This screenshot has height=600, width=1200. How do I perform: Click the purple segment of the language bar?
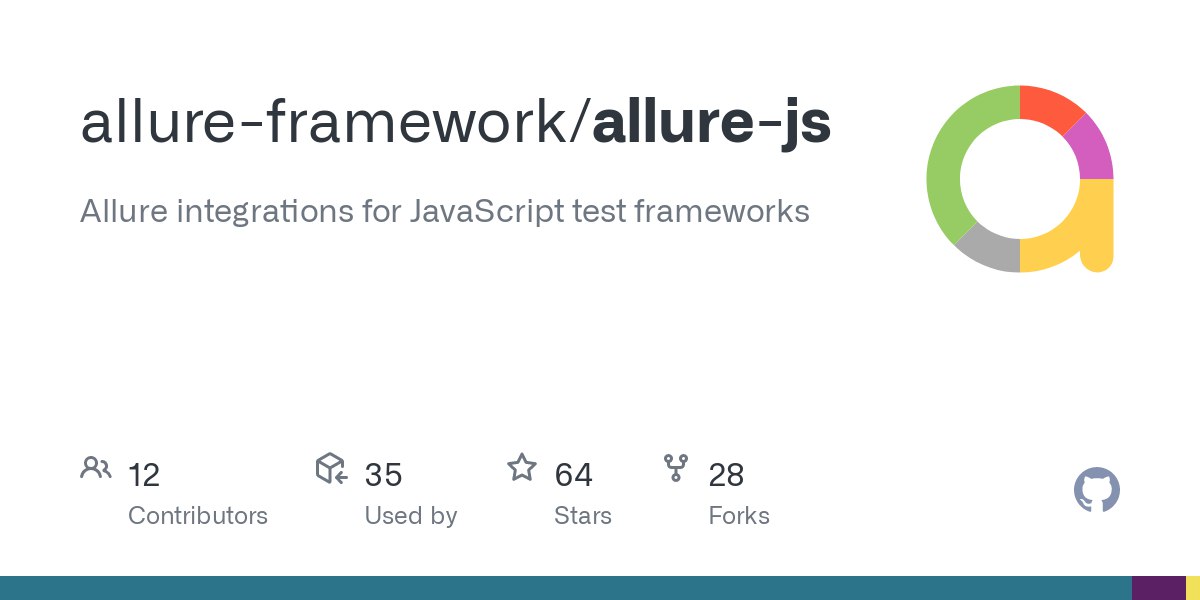(x=1159, y=588)
